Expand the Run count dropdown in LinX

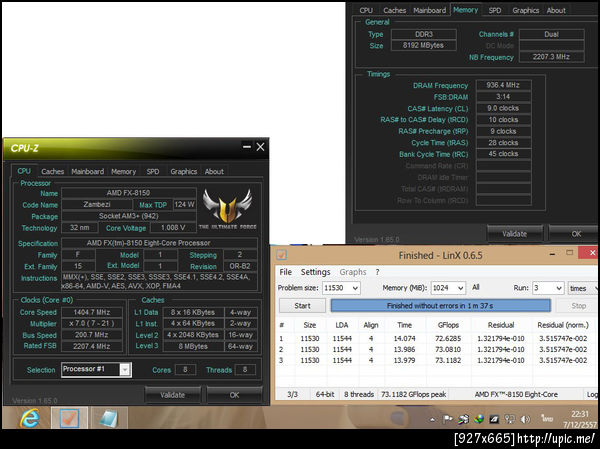coord(559,288)
